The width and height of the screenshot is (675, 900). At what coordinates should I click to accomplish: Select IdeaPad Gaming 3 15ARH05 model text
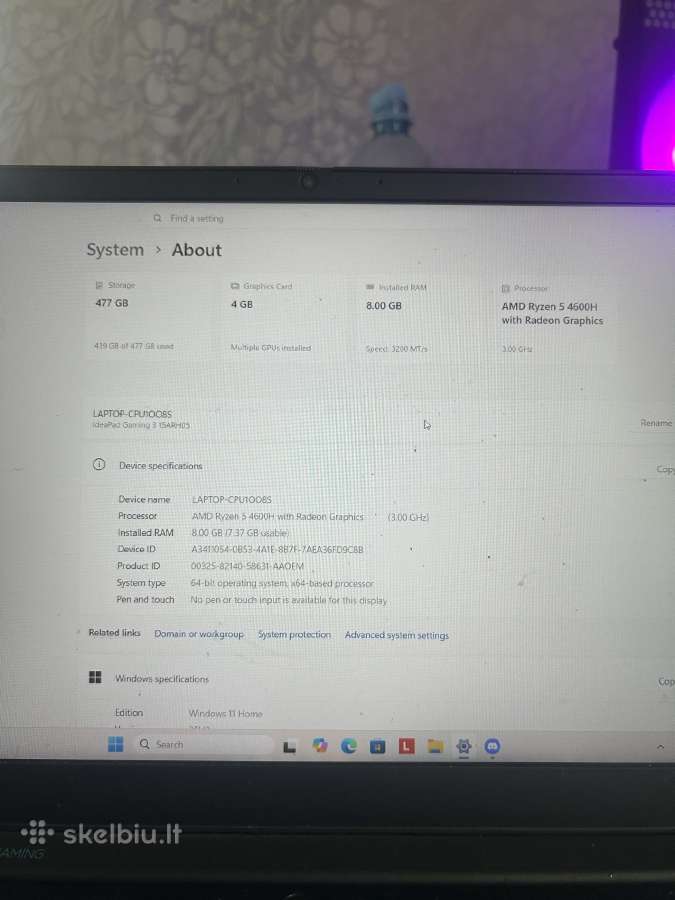tap(141, 425)
